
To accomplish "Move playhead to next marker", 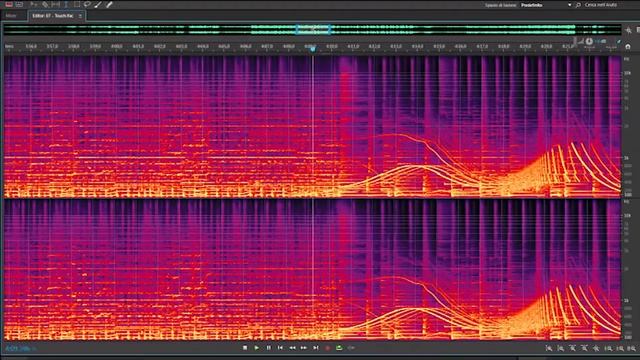I will coord(316,348).
